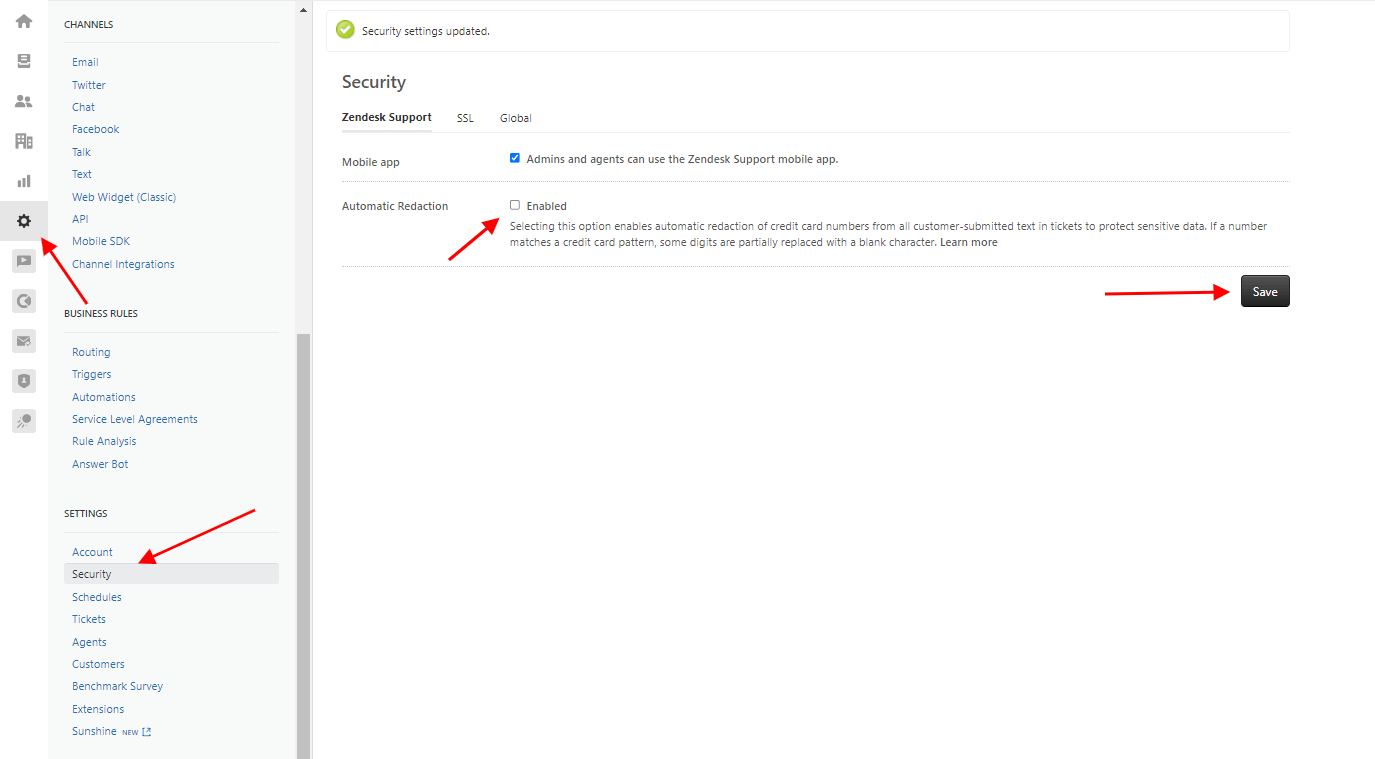
Task: Open the Automations page
Action: coord(104,397)
